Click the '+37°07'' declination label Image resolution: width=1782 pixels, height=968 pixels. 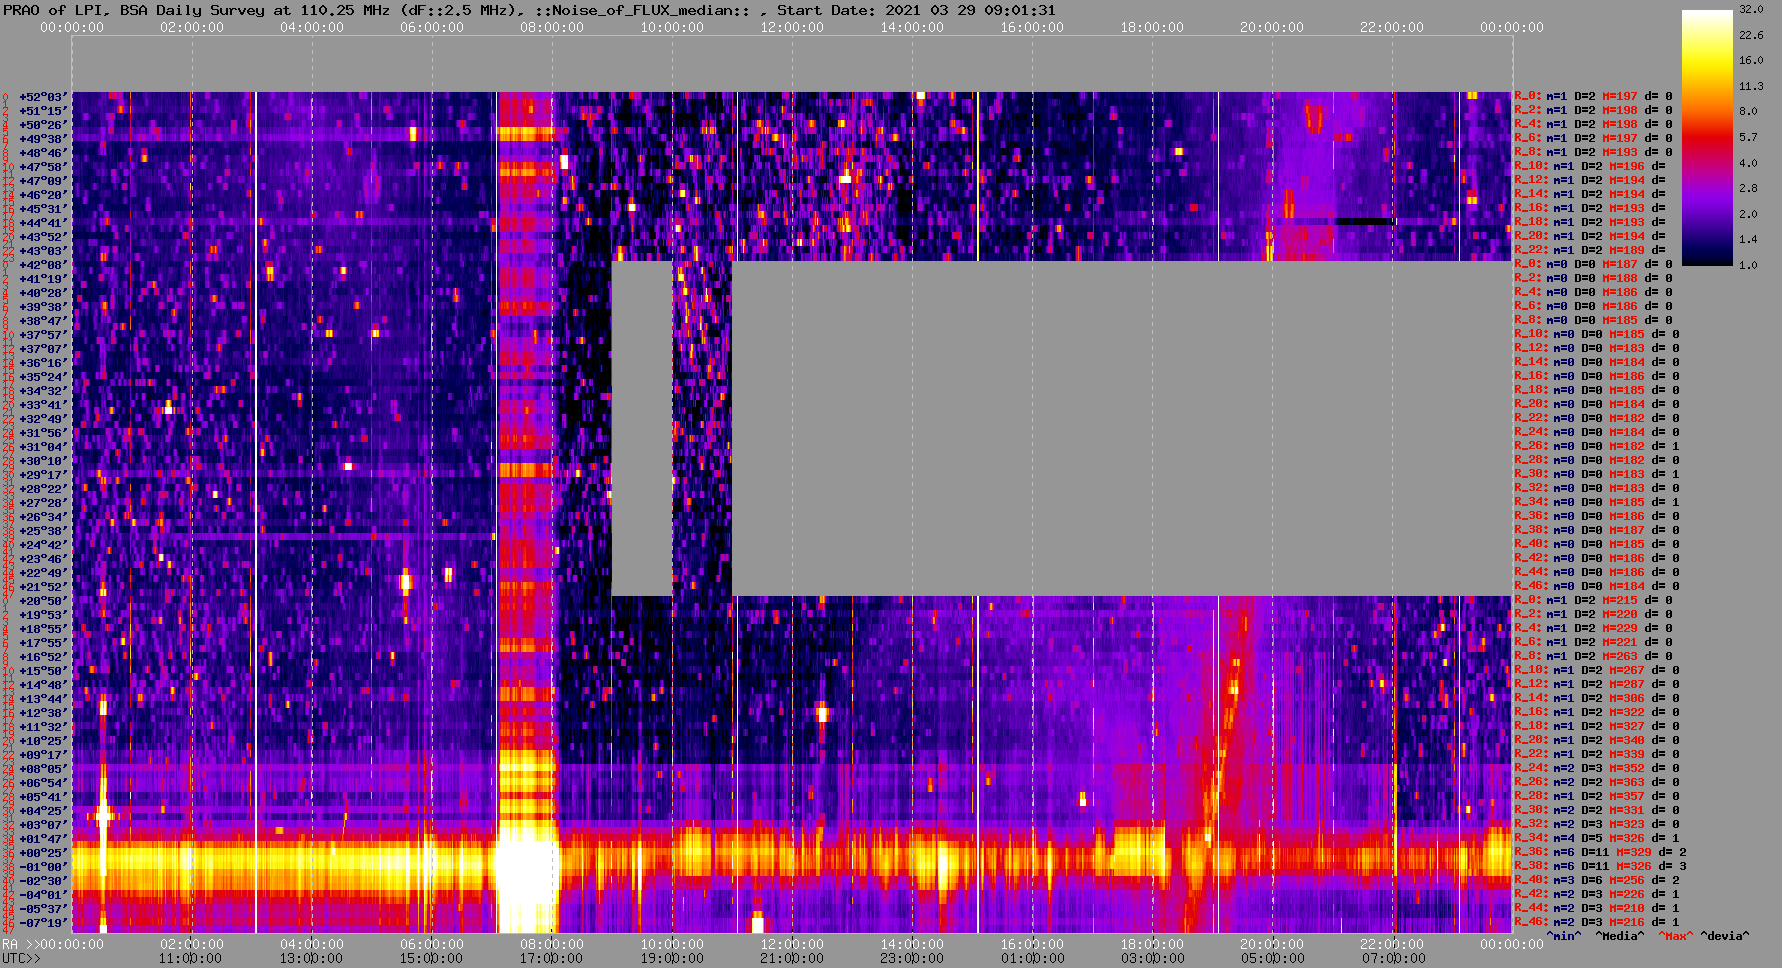tap(43, 349)
